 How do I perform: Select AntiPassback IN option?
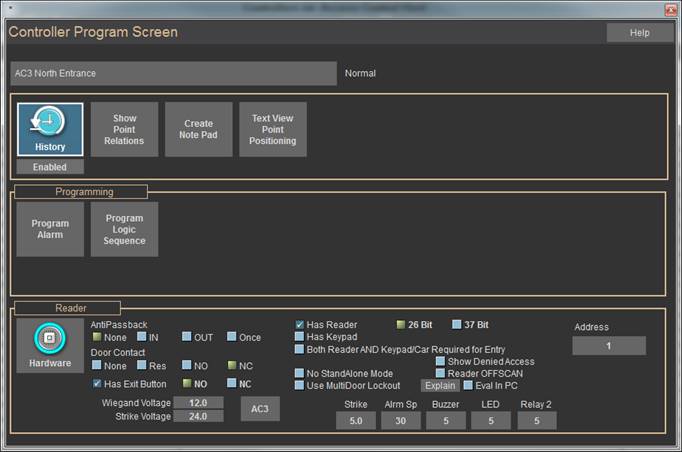tap(142, 337)
